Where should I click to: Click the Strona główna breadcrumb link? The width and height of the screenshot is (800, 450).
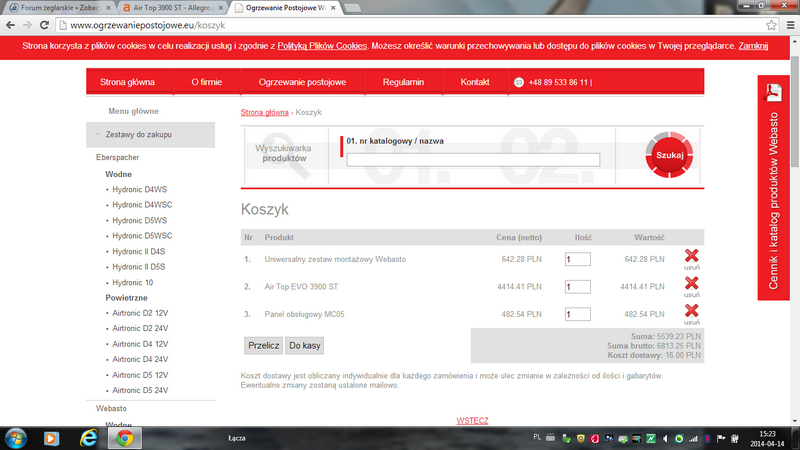(x=264, y=112)
